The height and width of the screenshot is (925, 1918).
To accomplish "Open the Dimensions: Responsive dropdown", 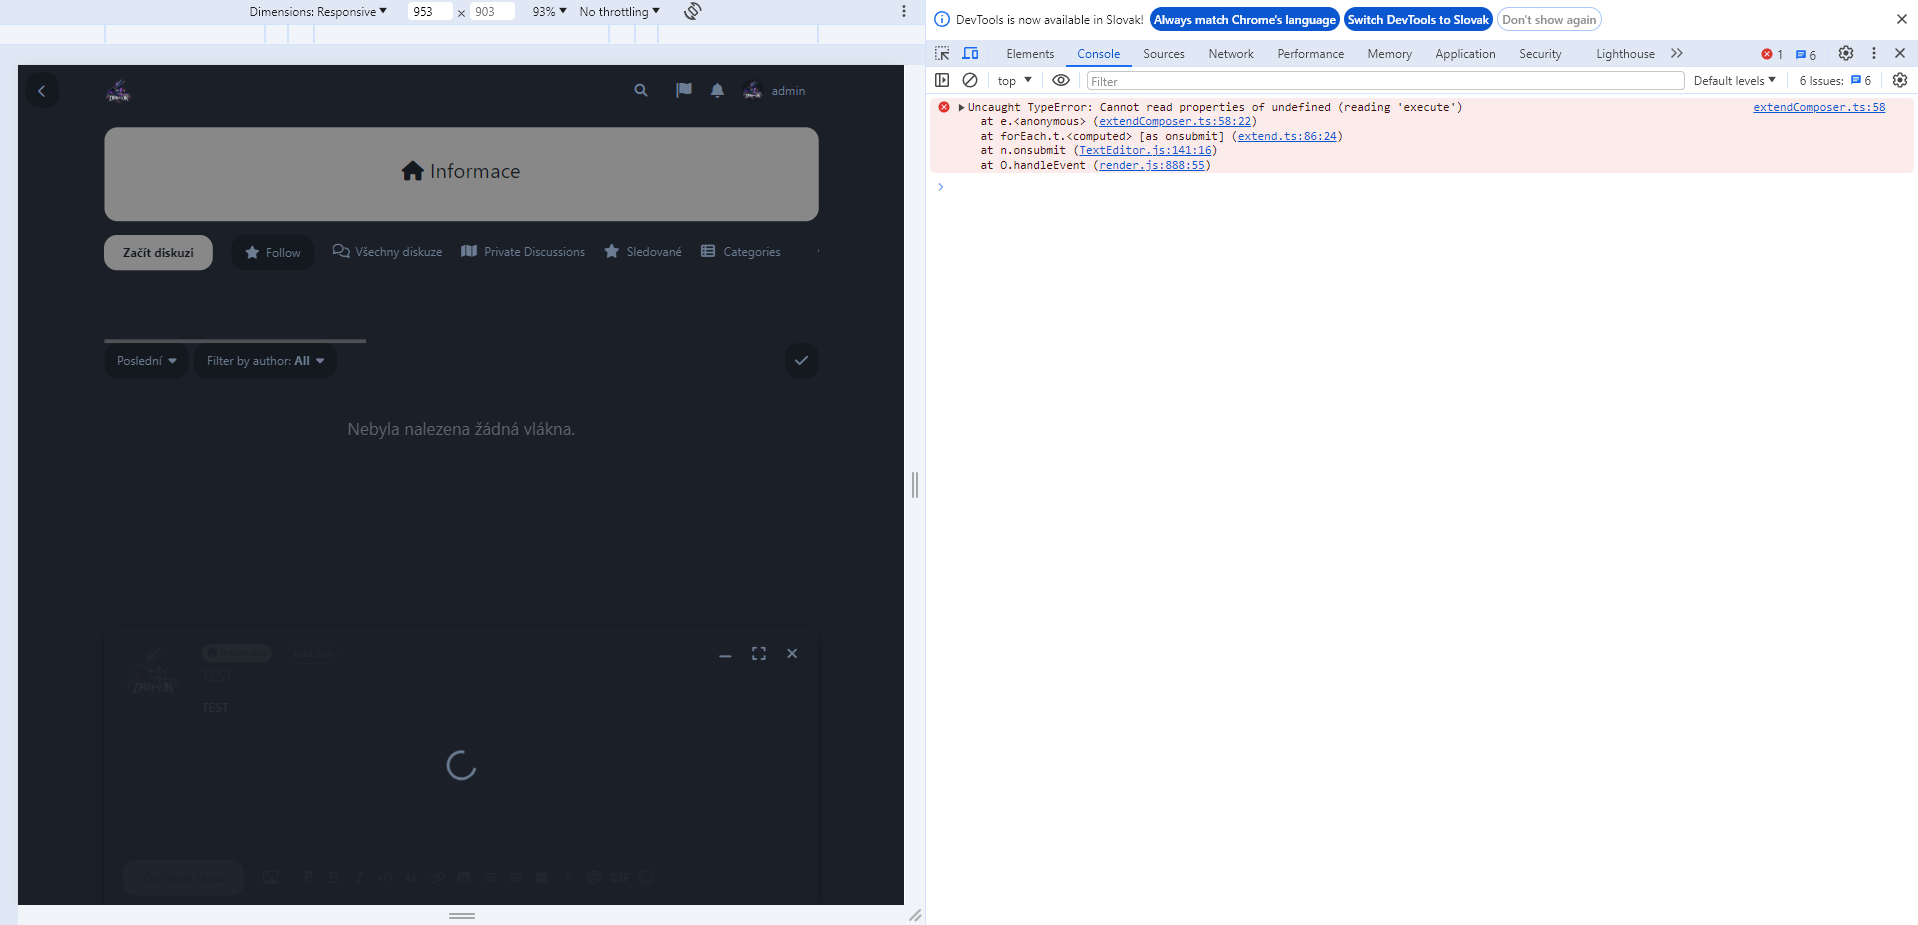I will click(x=318, y=12).
